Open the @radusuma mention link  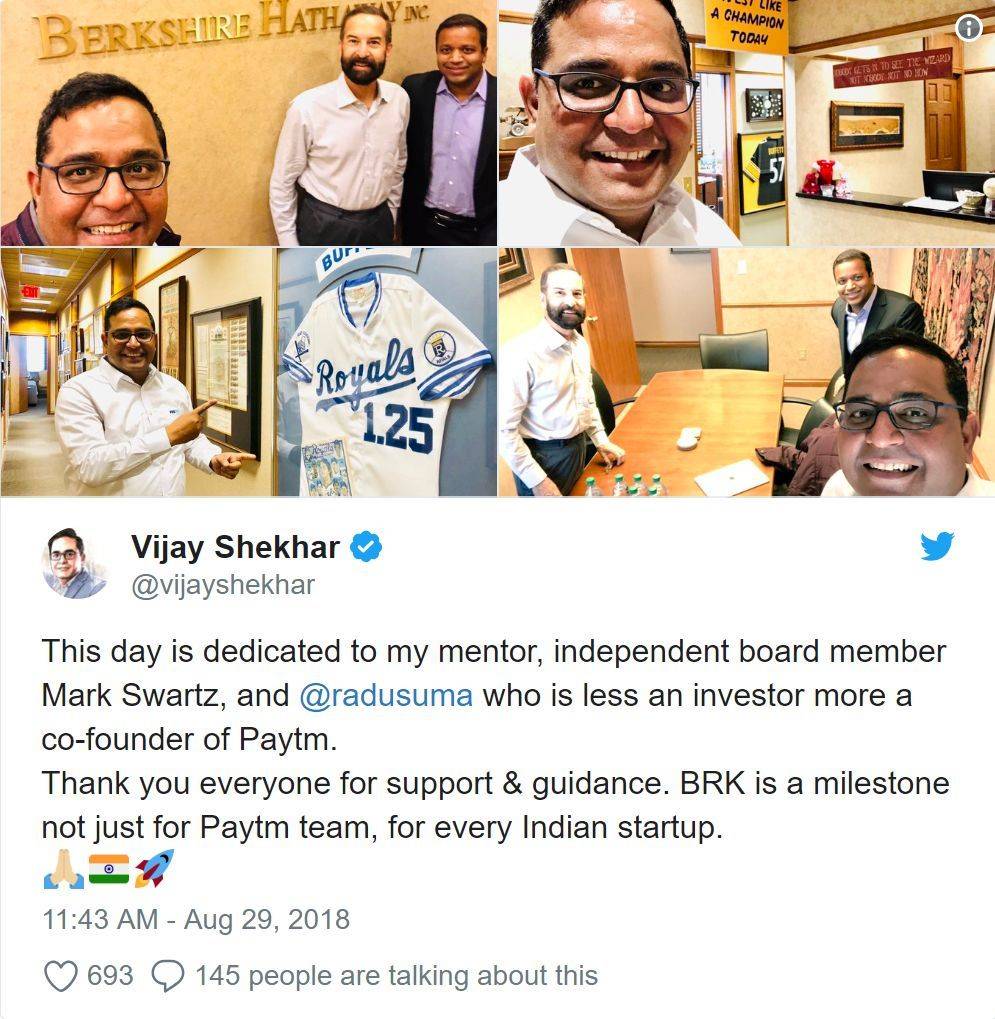pos(386,695)
